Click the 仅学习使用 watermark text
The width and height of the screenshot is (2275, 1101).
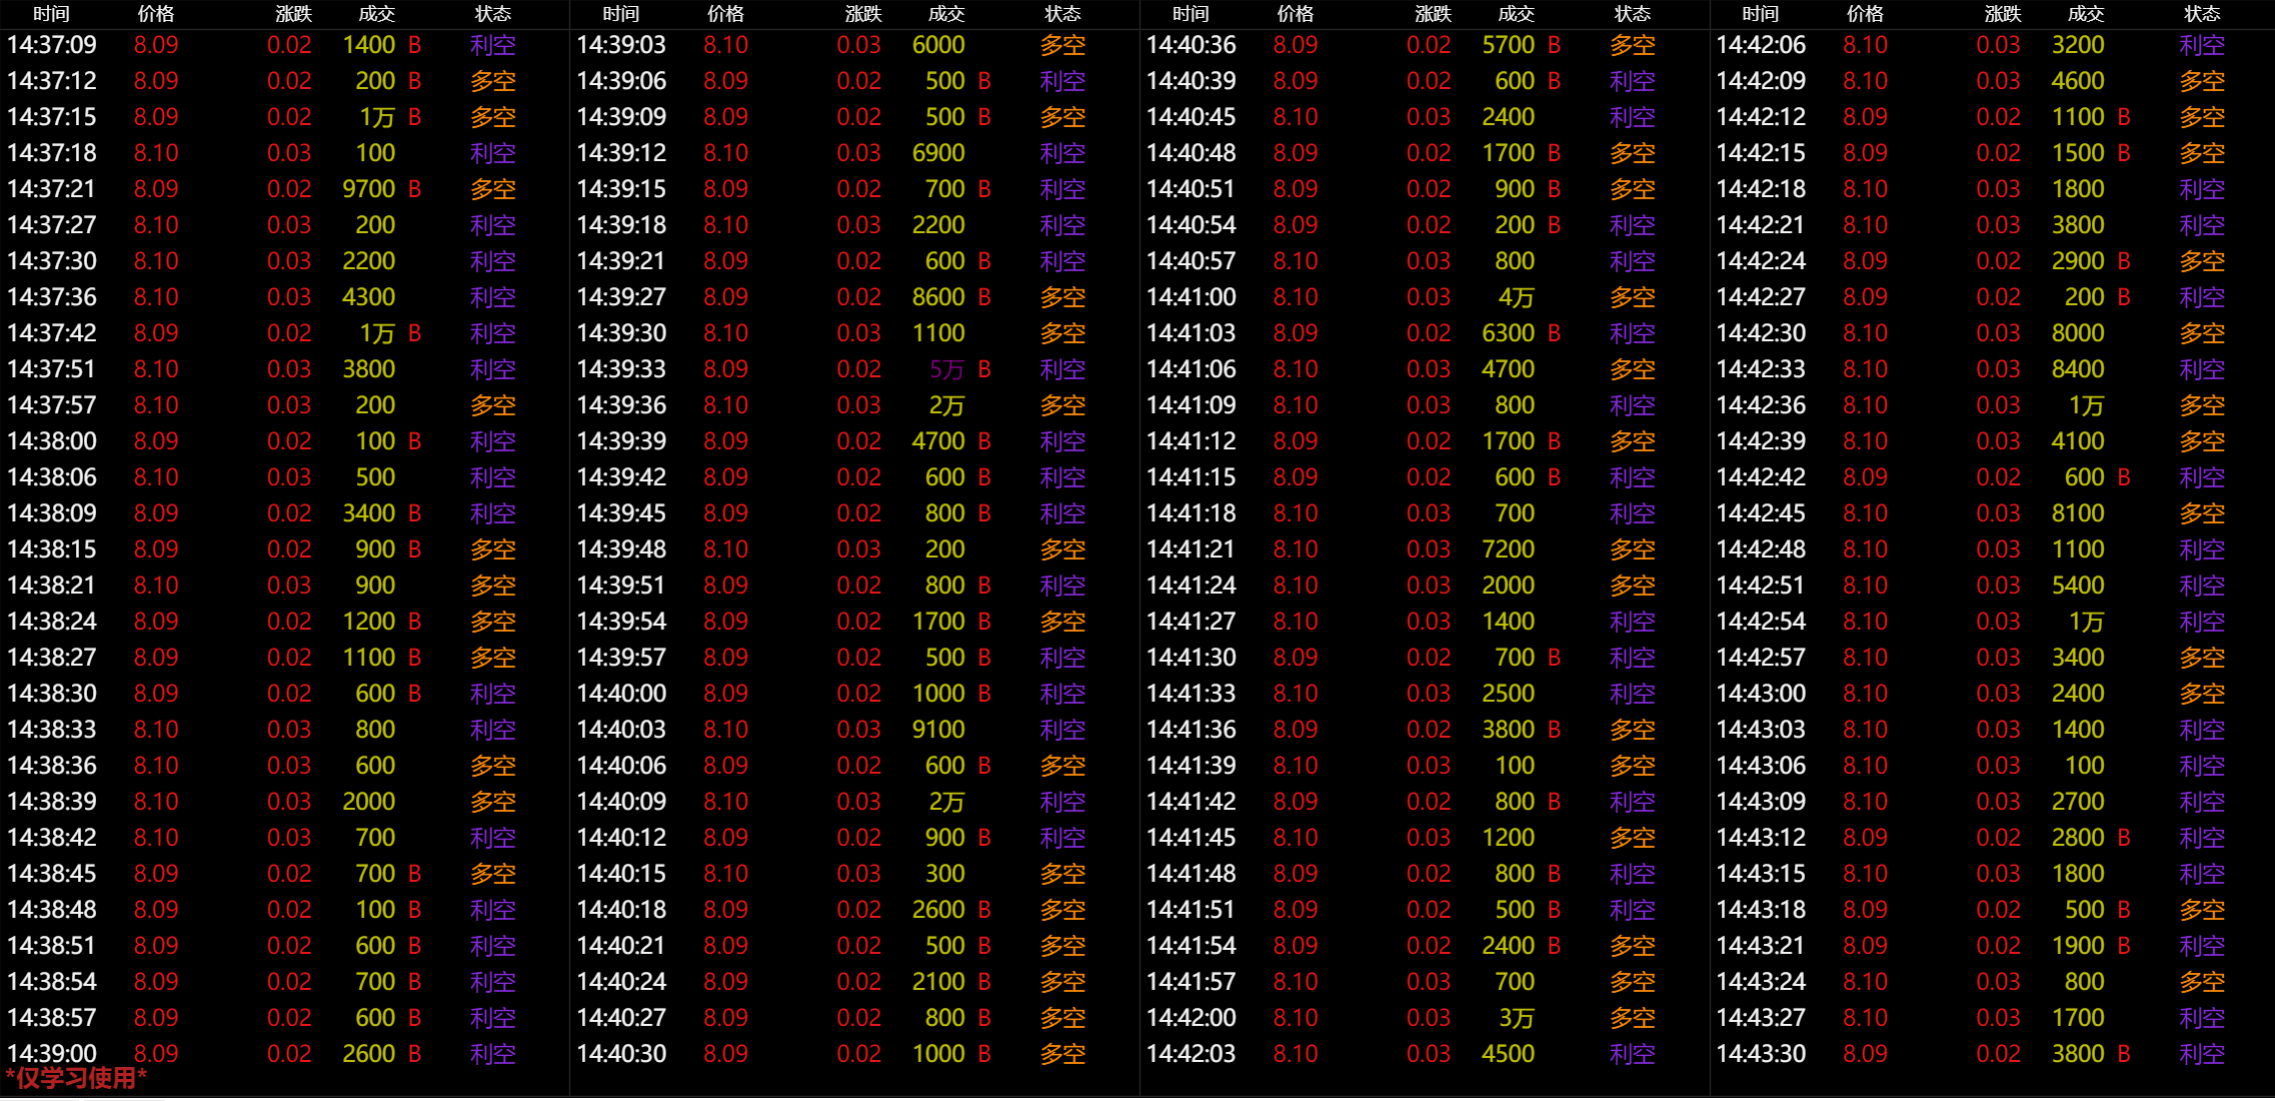[76, 1078]
